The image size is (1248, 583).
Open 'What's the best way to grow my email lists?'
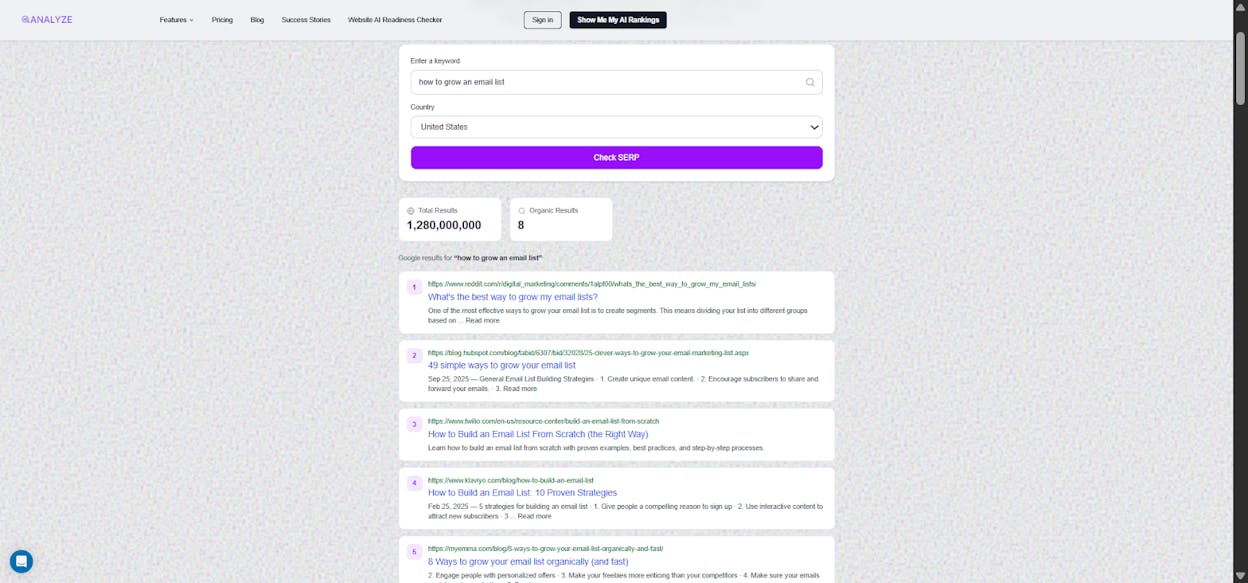(513, 297)
